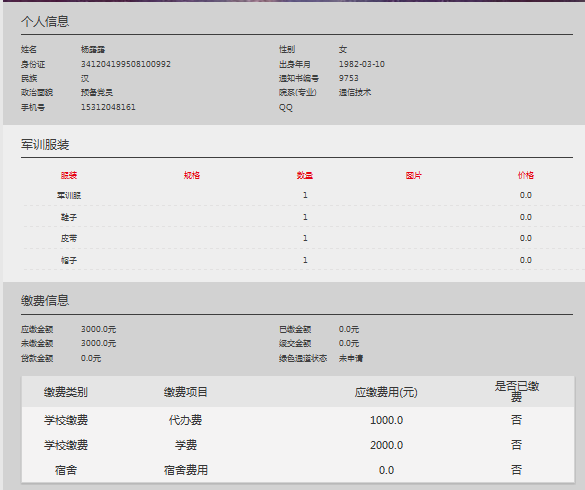Select the ID number 341204199508100992
Viewport: 585px width, 490px height.
click(126, 64)
